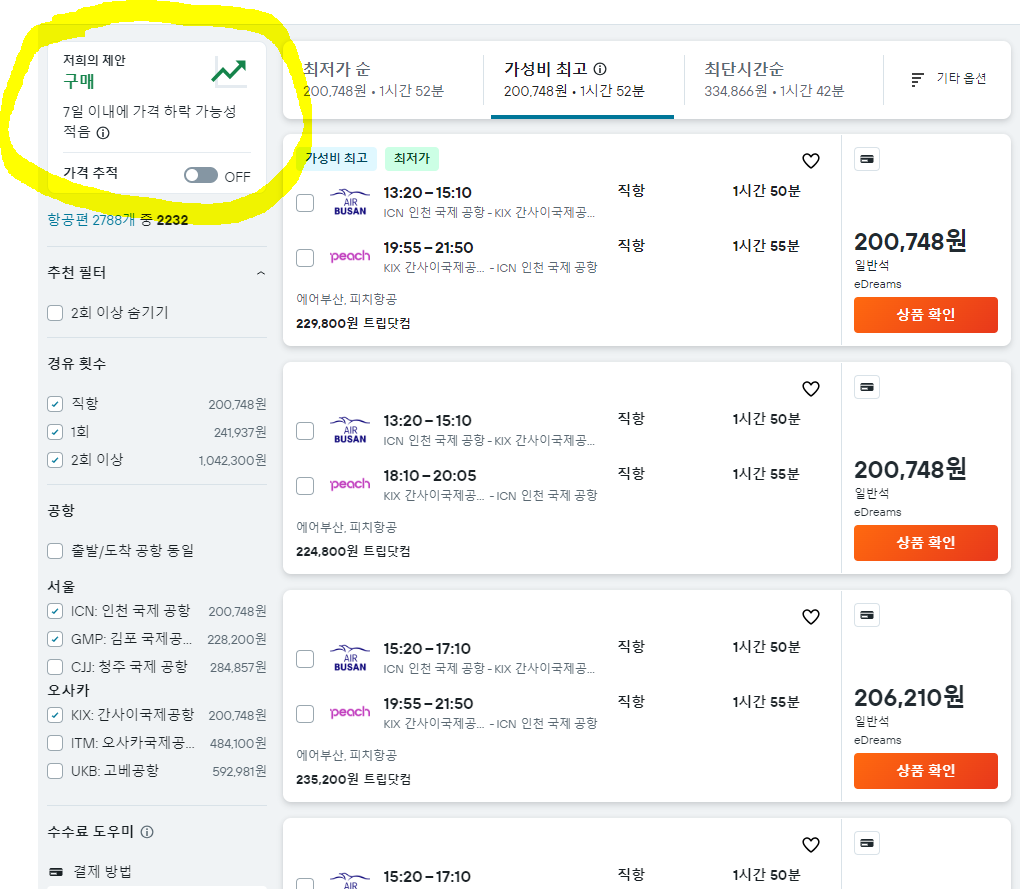Click the Peach airline logo
This screenshot has width=1020, height=889.
(348, 255)
